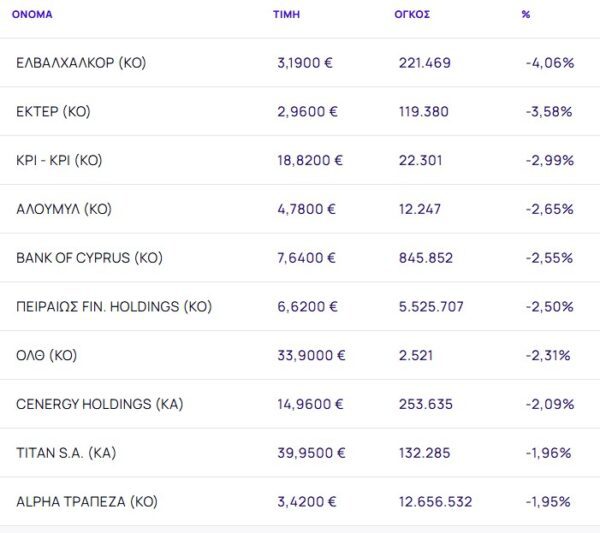This screenshot has height=533, width=600.
Task: Sort by the % change column header
Action: click(526, 15)
